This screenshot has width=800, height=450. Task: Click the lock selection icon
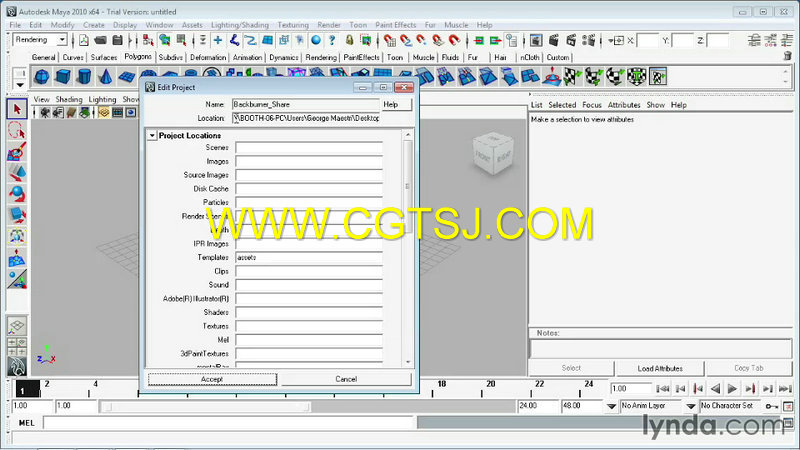tap(349, 40)
